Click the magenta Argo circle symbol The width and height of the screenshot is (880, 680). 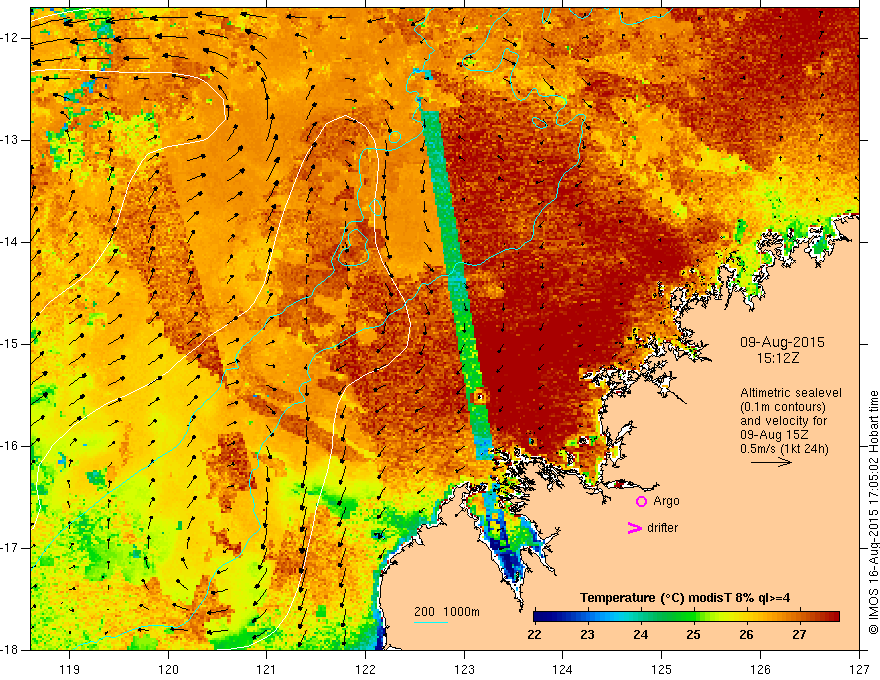tap(641, 502)
